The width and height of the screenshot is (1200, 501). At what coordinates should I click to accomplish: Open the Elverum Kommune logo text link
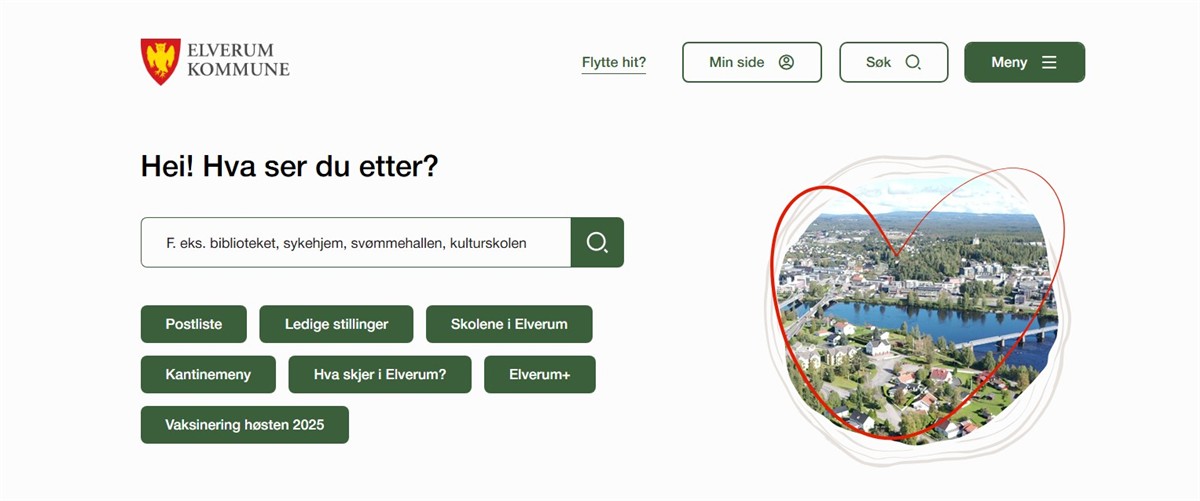[x=238, y=61]
